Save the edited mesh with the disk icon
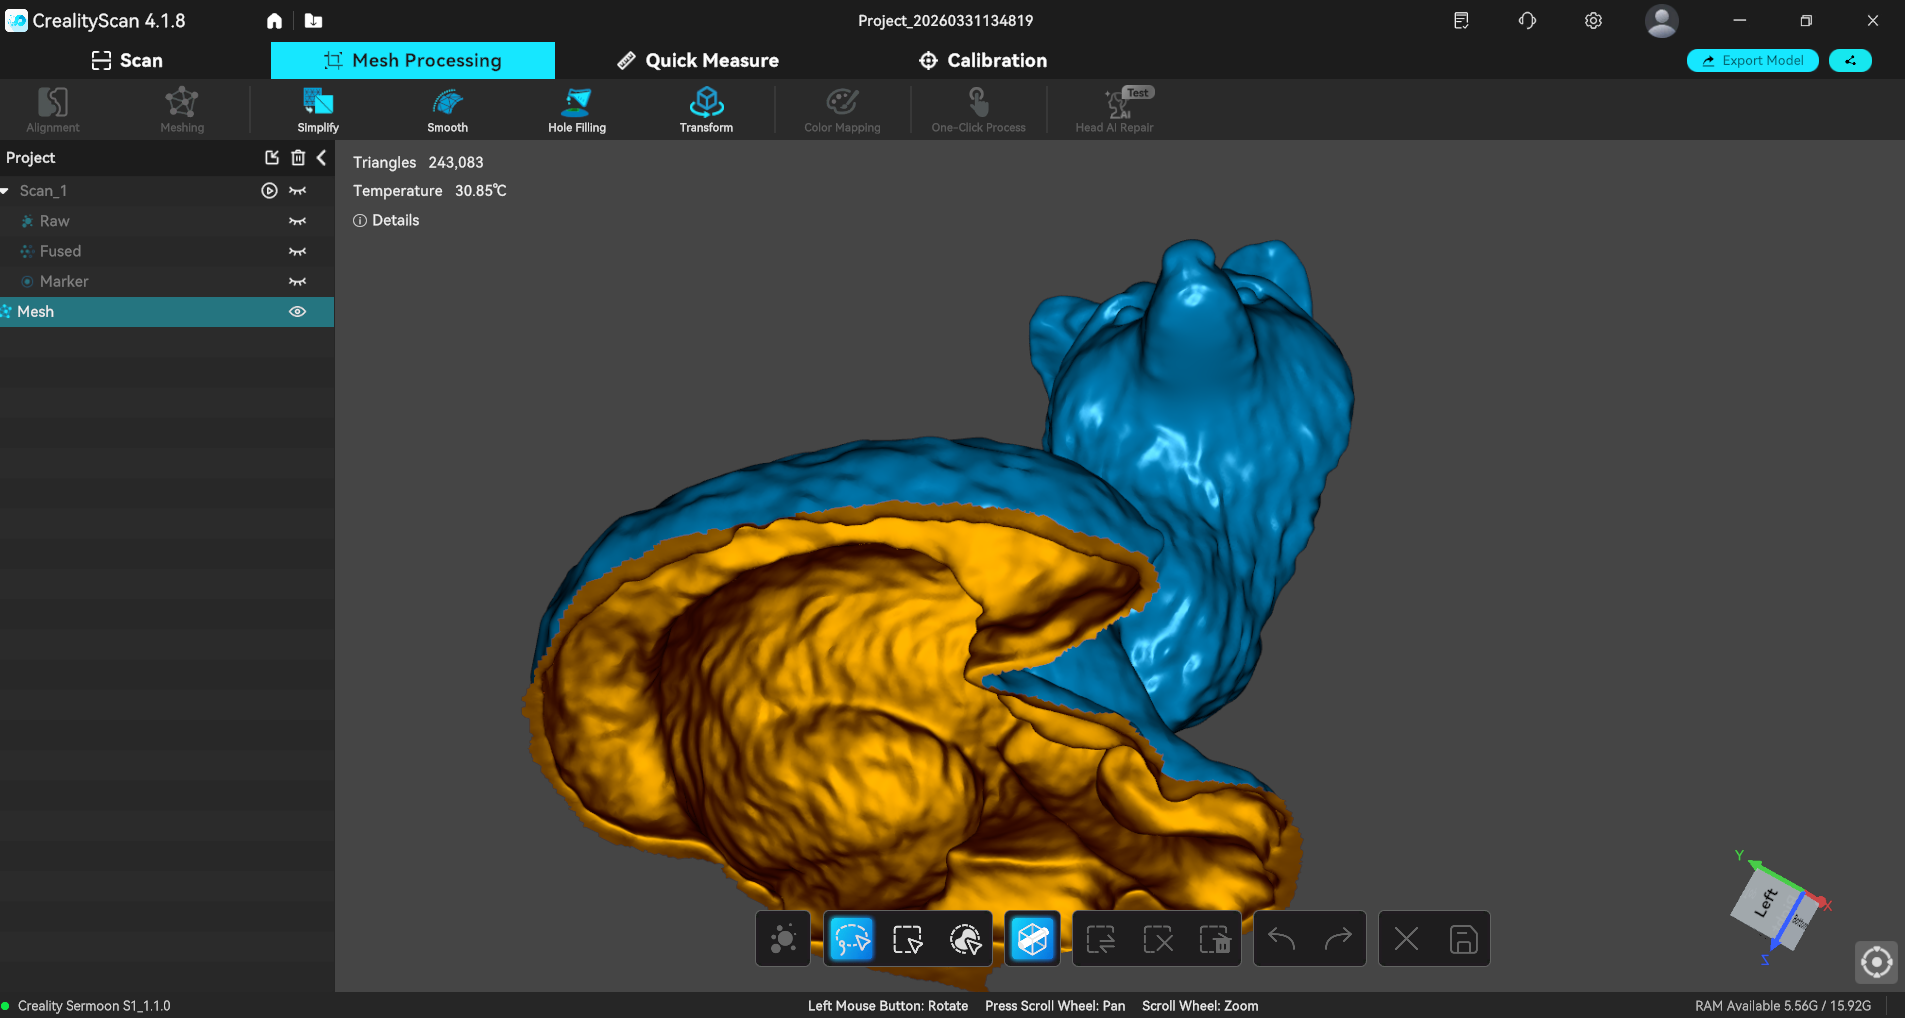1905x1018 pixels. coord(1463,939)
